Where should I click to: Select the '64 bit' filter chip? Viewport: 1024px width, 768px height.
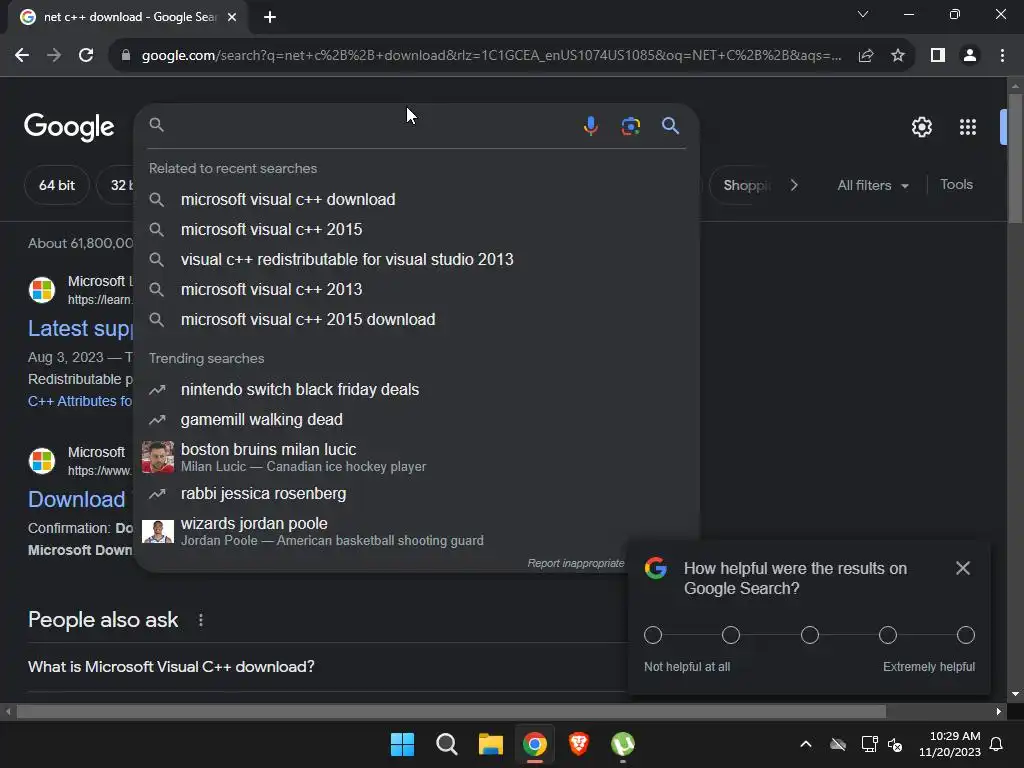point(57,185)
